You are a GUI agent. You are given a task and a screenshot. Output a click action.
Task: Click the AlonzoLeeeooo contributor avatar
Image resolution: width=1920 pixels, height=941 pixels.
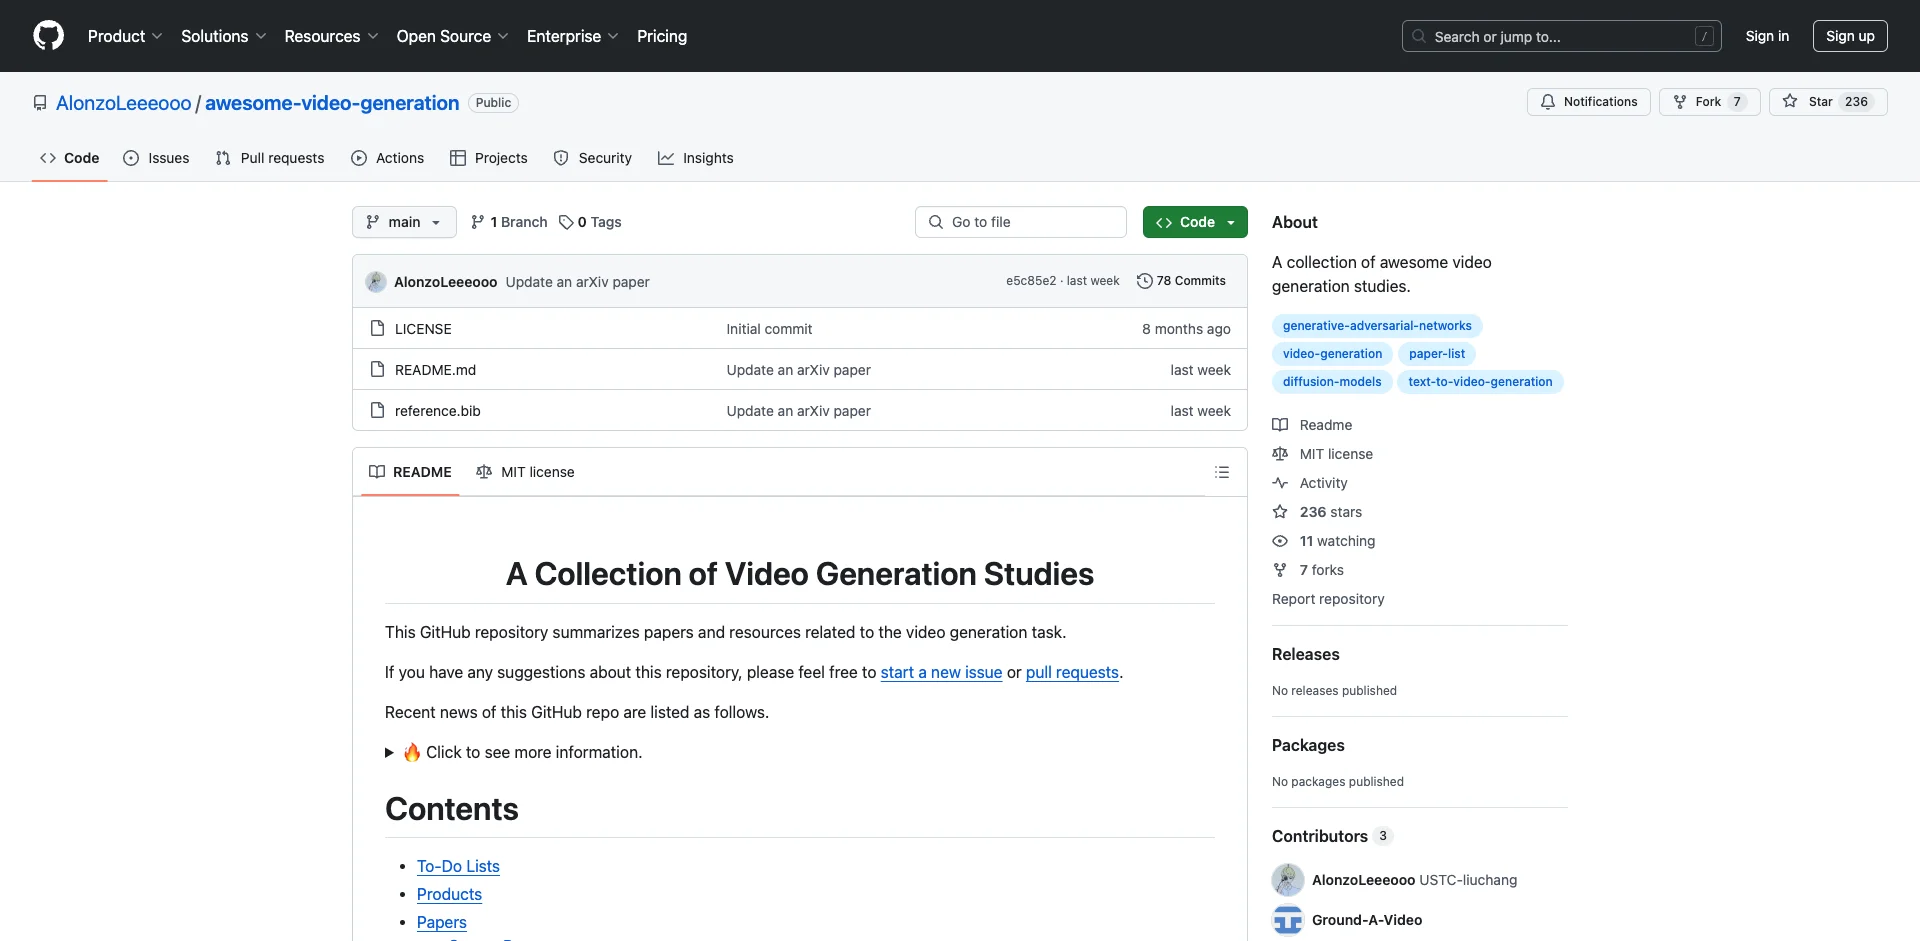(1288, 880)
